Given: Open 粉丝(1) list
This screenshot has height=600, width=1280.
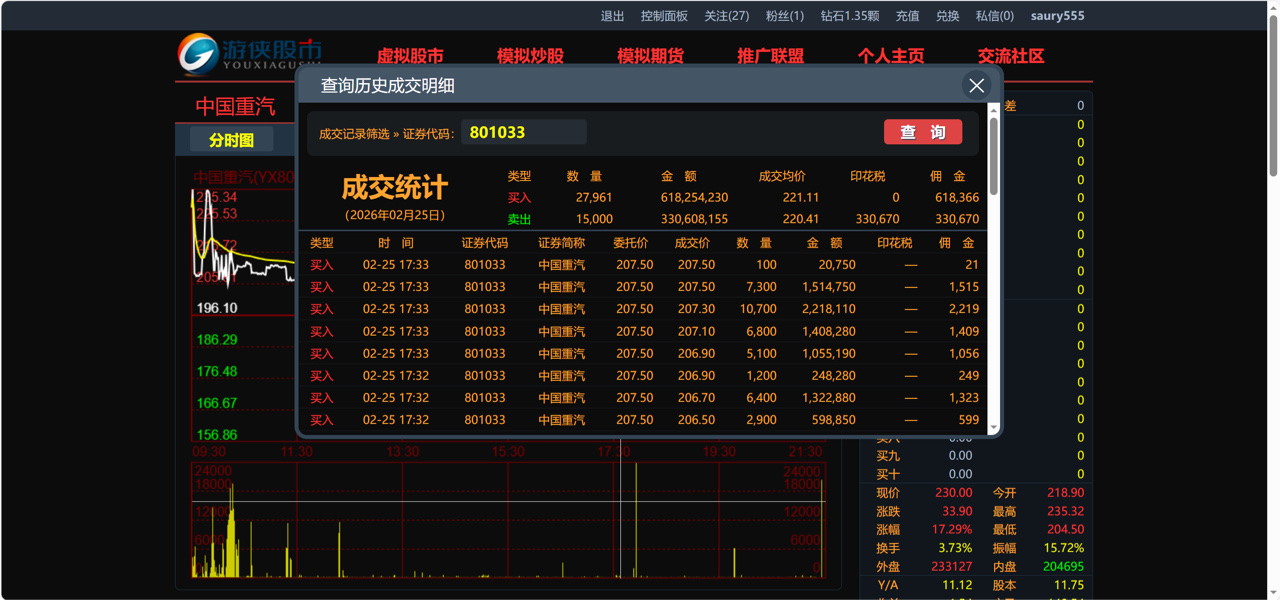Looking at the screenshot, I should pos(784,16).
